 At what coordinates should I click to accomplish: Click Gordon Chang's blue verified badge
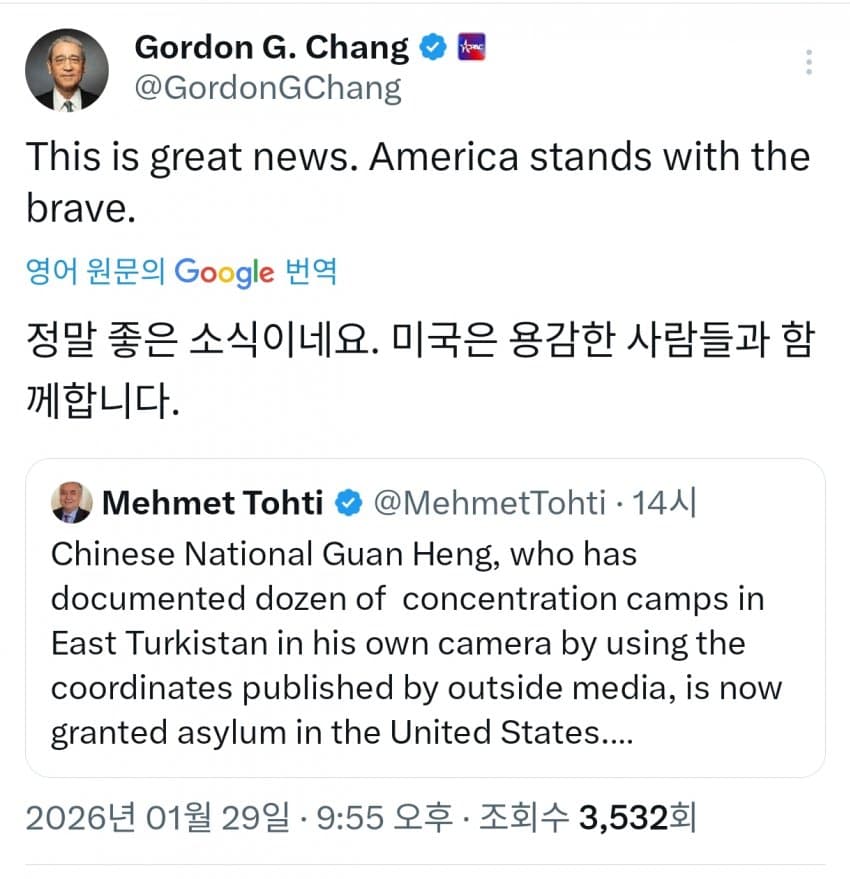pyautogui.click(x=432, y=47)
